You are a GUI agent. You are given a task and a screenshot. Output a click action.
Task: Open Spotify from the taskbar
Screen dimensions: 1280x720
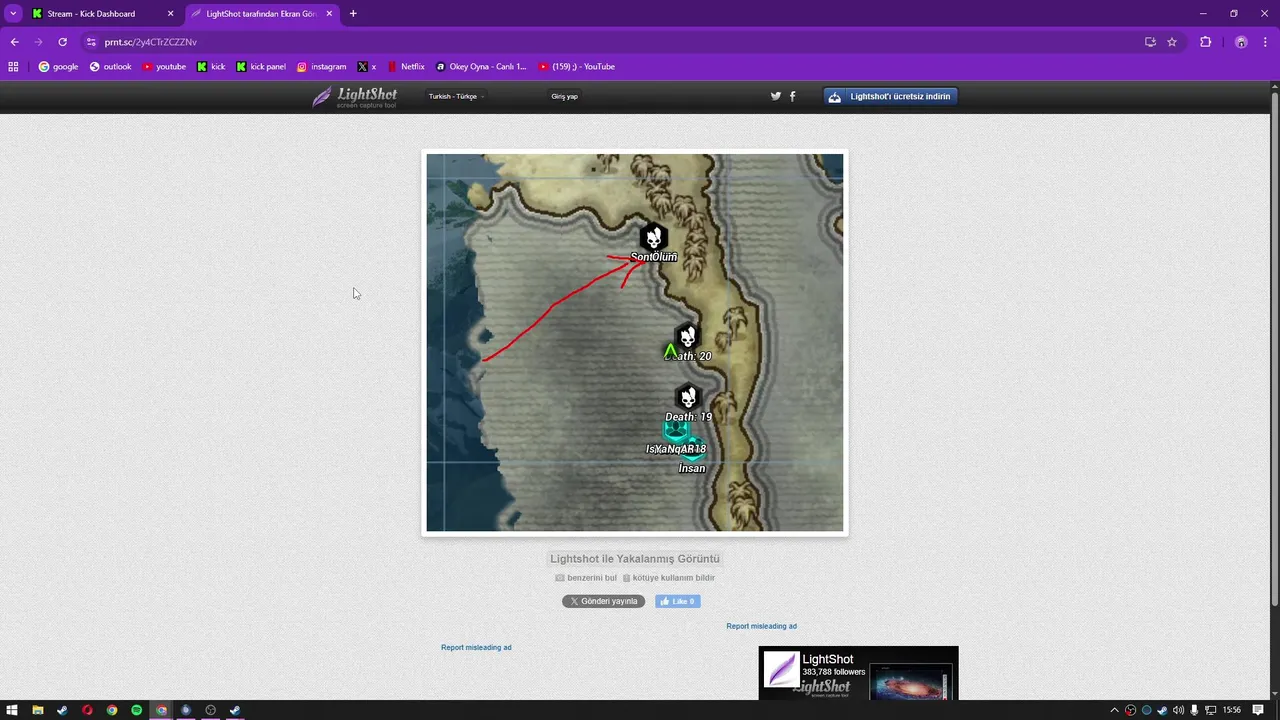click(x=137, y=710)
